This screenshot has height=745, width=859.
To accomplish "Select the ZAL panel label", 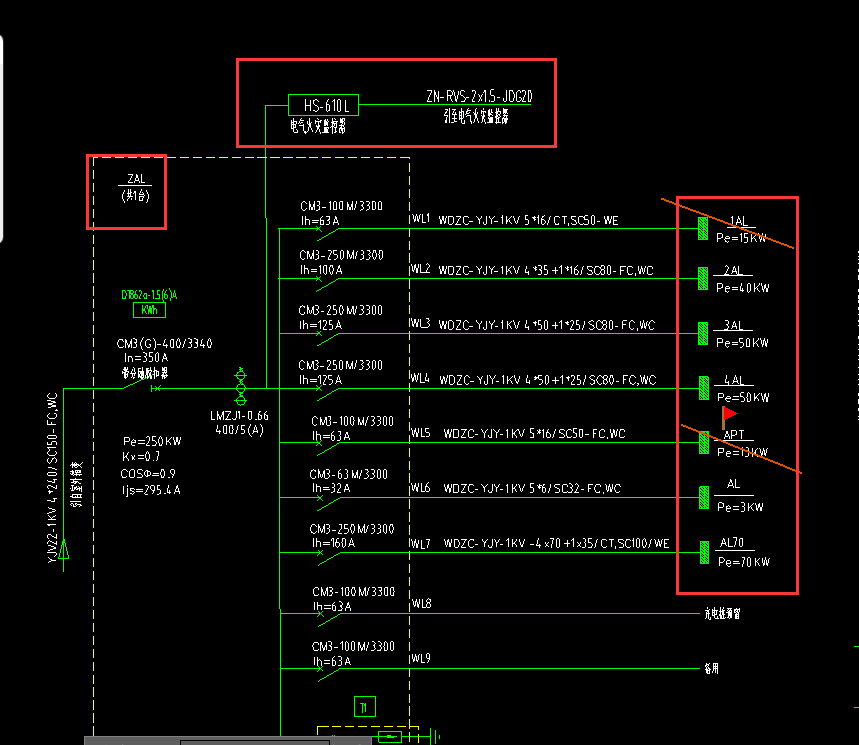I will coord(135,187).
